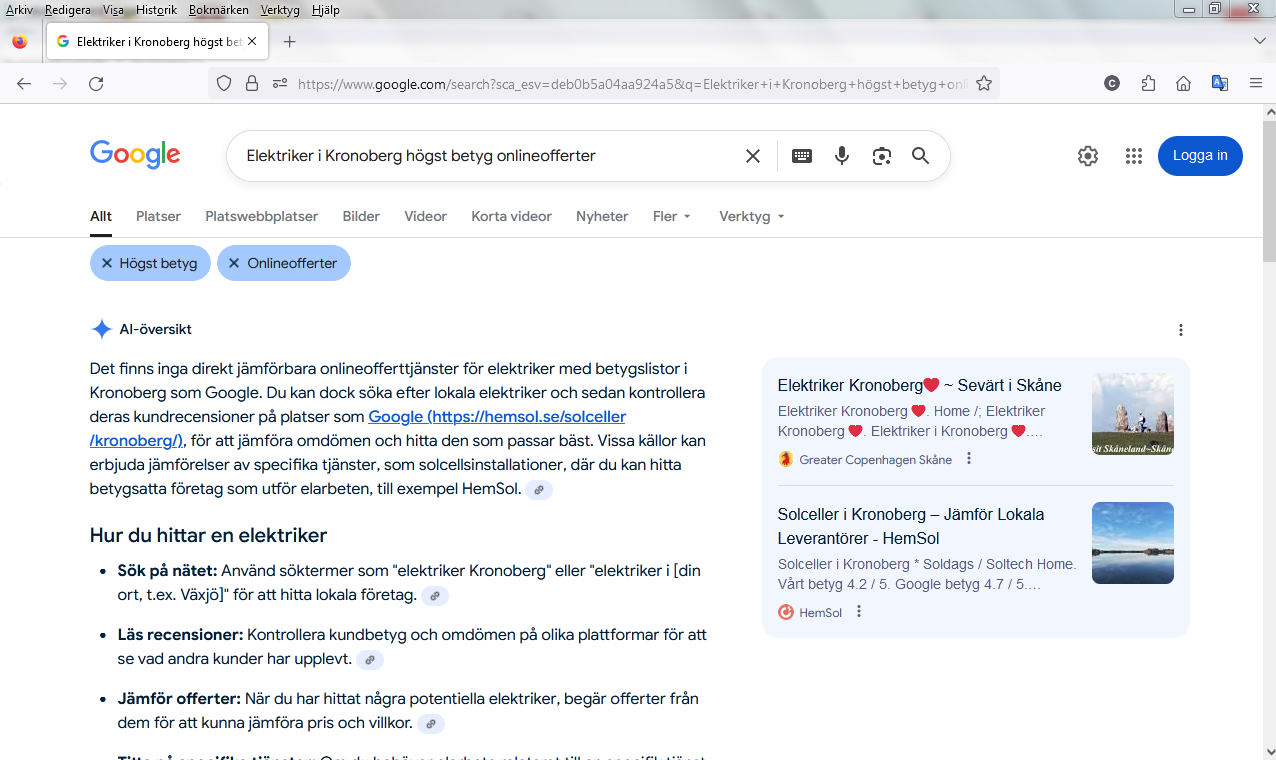Screen dimensions: 1276x760
Task: Bookmark this page with star icon
Action: tap(984, 84)
